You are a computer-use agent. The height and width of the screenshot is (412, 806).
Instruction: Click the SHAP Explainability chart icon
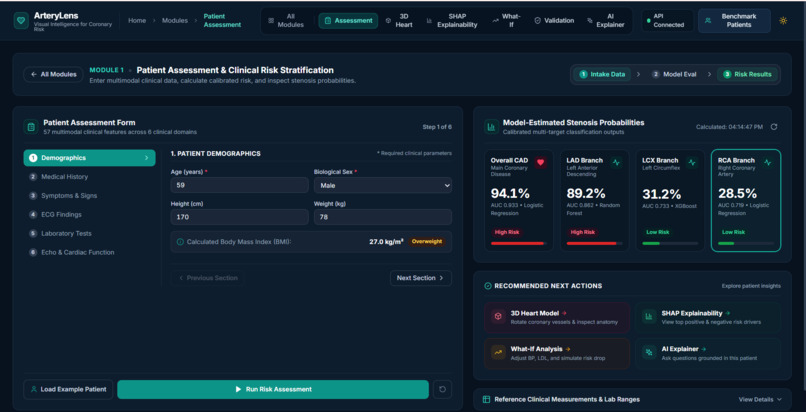pos(649,316)
